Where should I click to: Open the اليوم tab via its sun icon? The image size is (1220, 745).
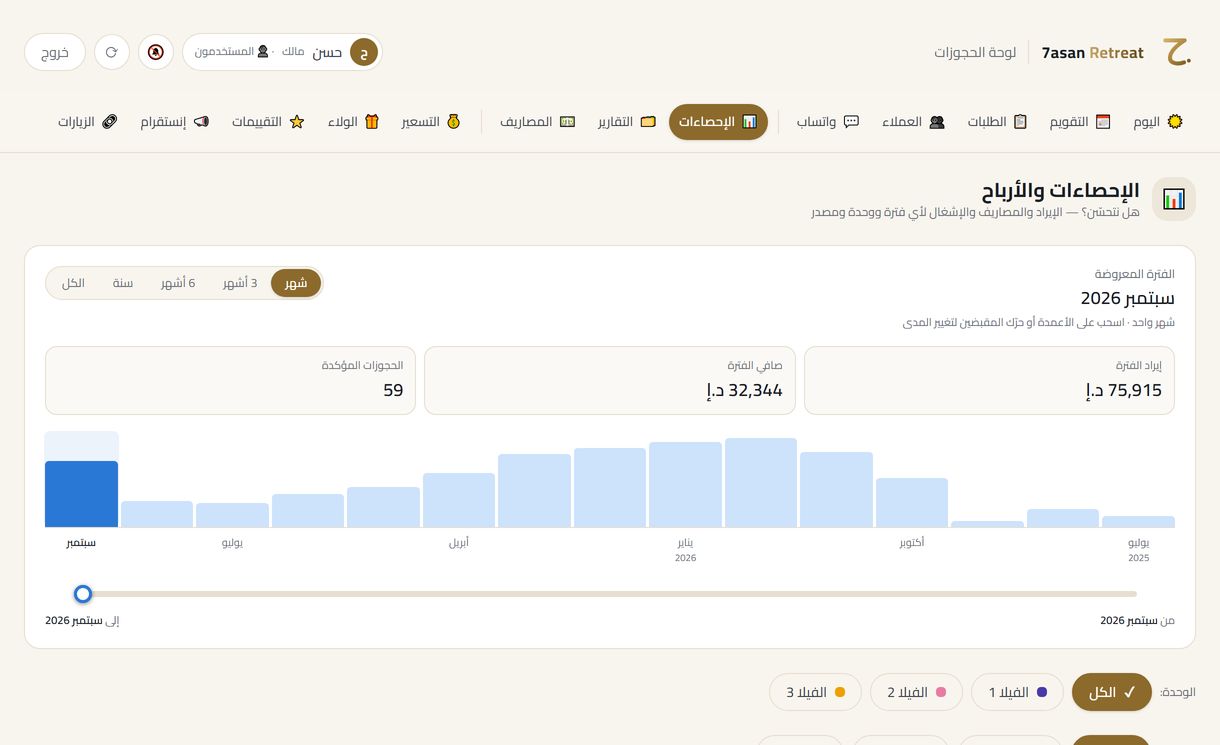tap(1175, 122)
